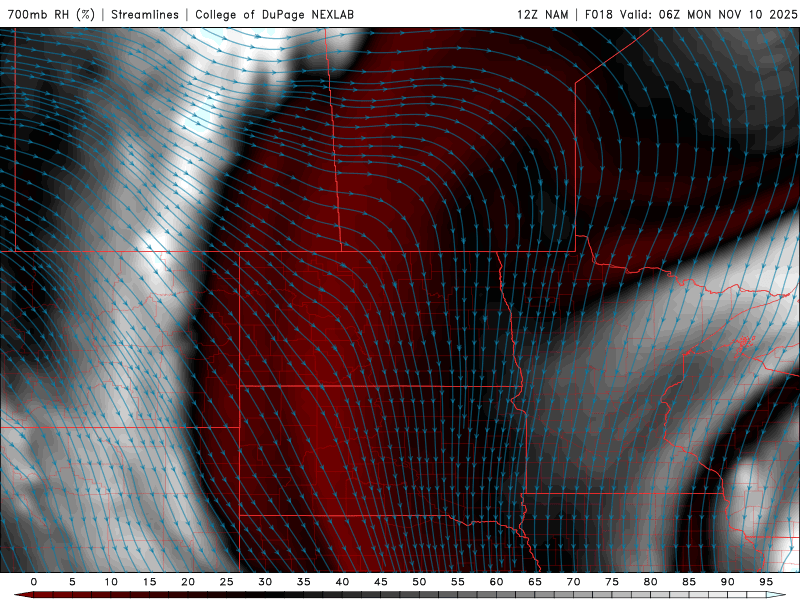Click the colorbar label '0'
This screenshot has height=600, width=800.
point(34,582)
